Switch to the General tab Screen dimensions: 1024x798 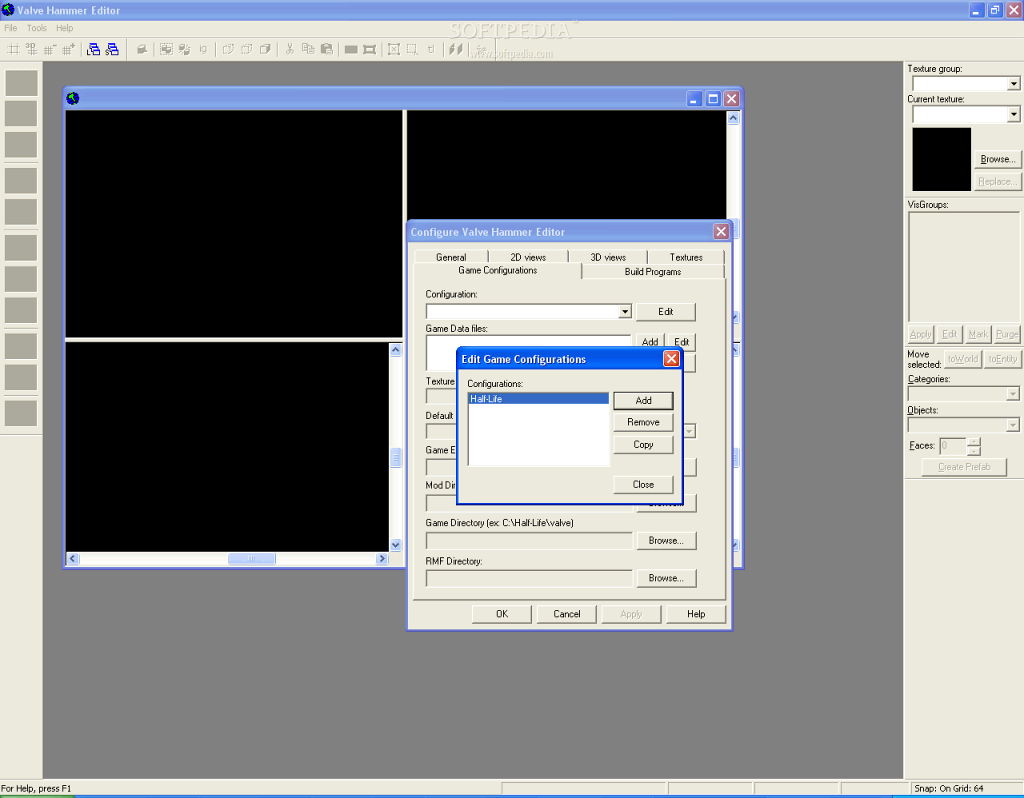[451, 257]
